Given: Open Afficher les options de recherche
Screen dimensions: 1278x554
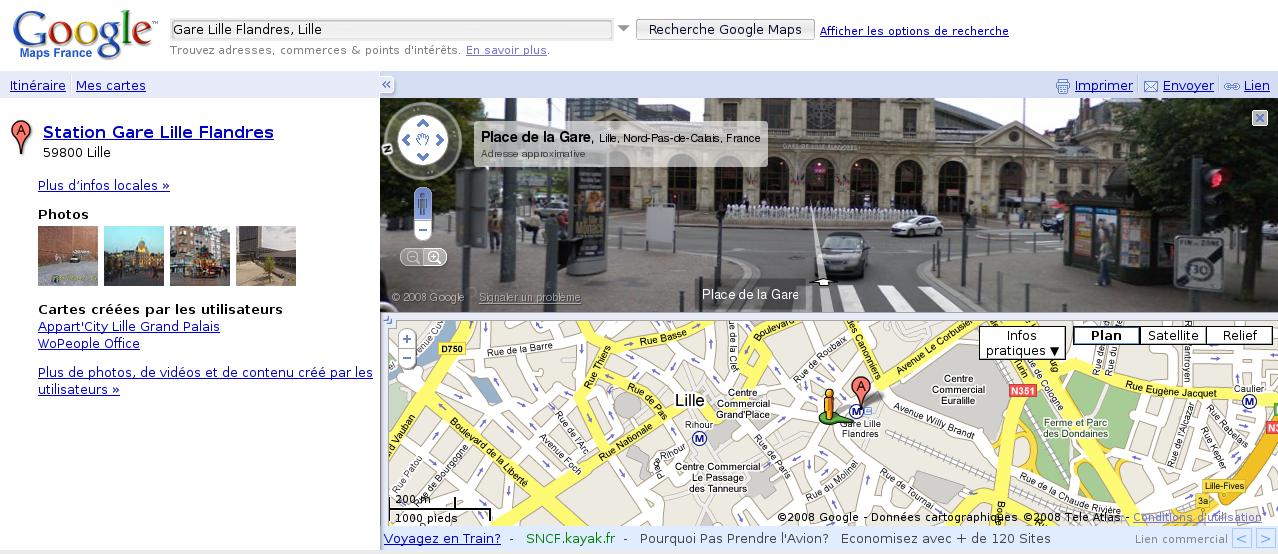Looking at the screenshot, I should (x=914, y=31).
